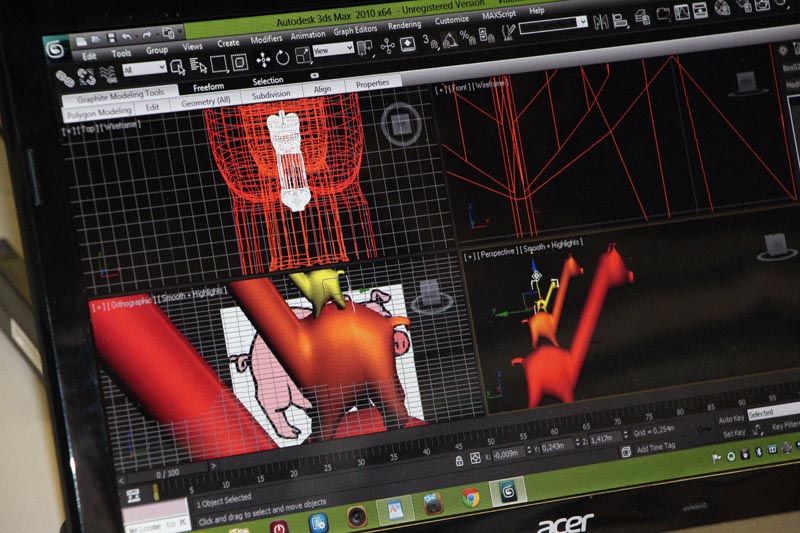Toggle the Selection Lock padlock

click(460, 461)
